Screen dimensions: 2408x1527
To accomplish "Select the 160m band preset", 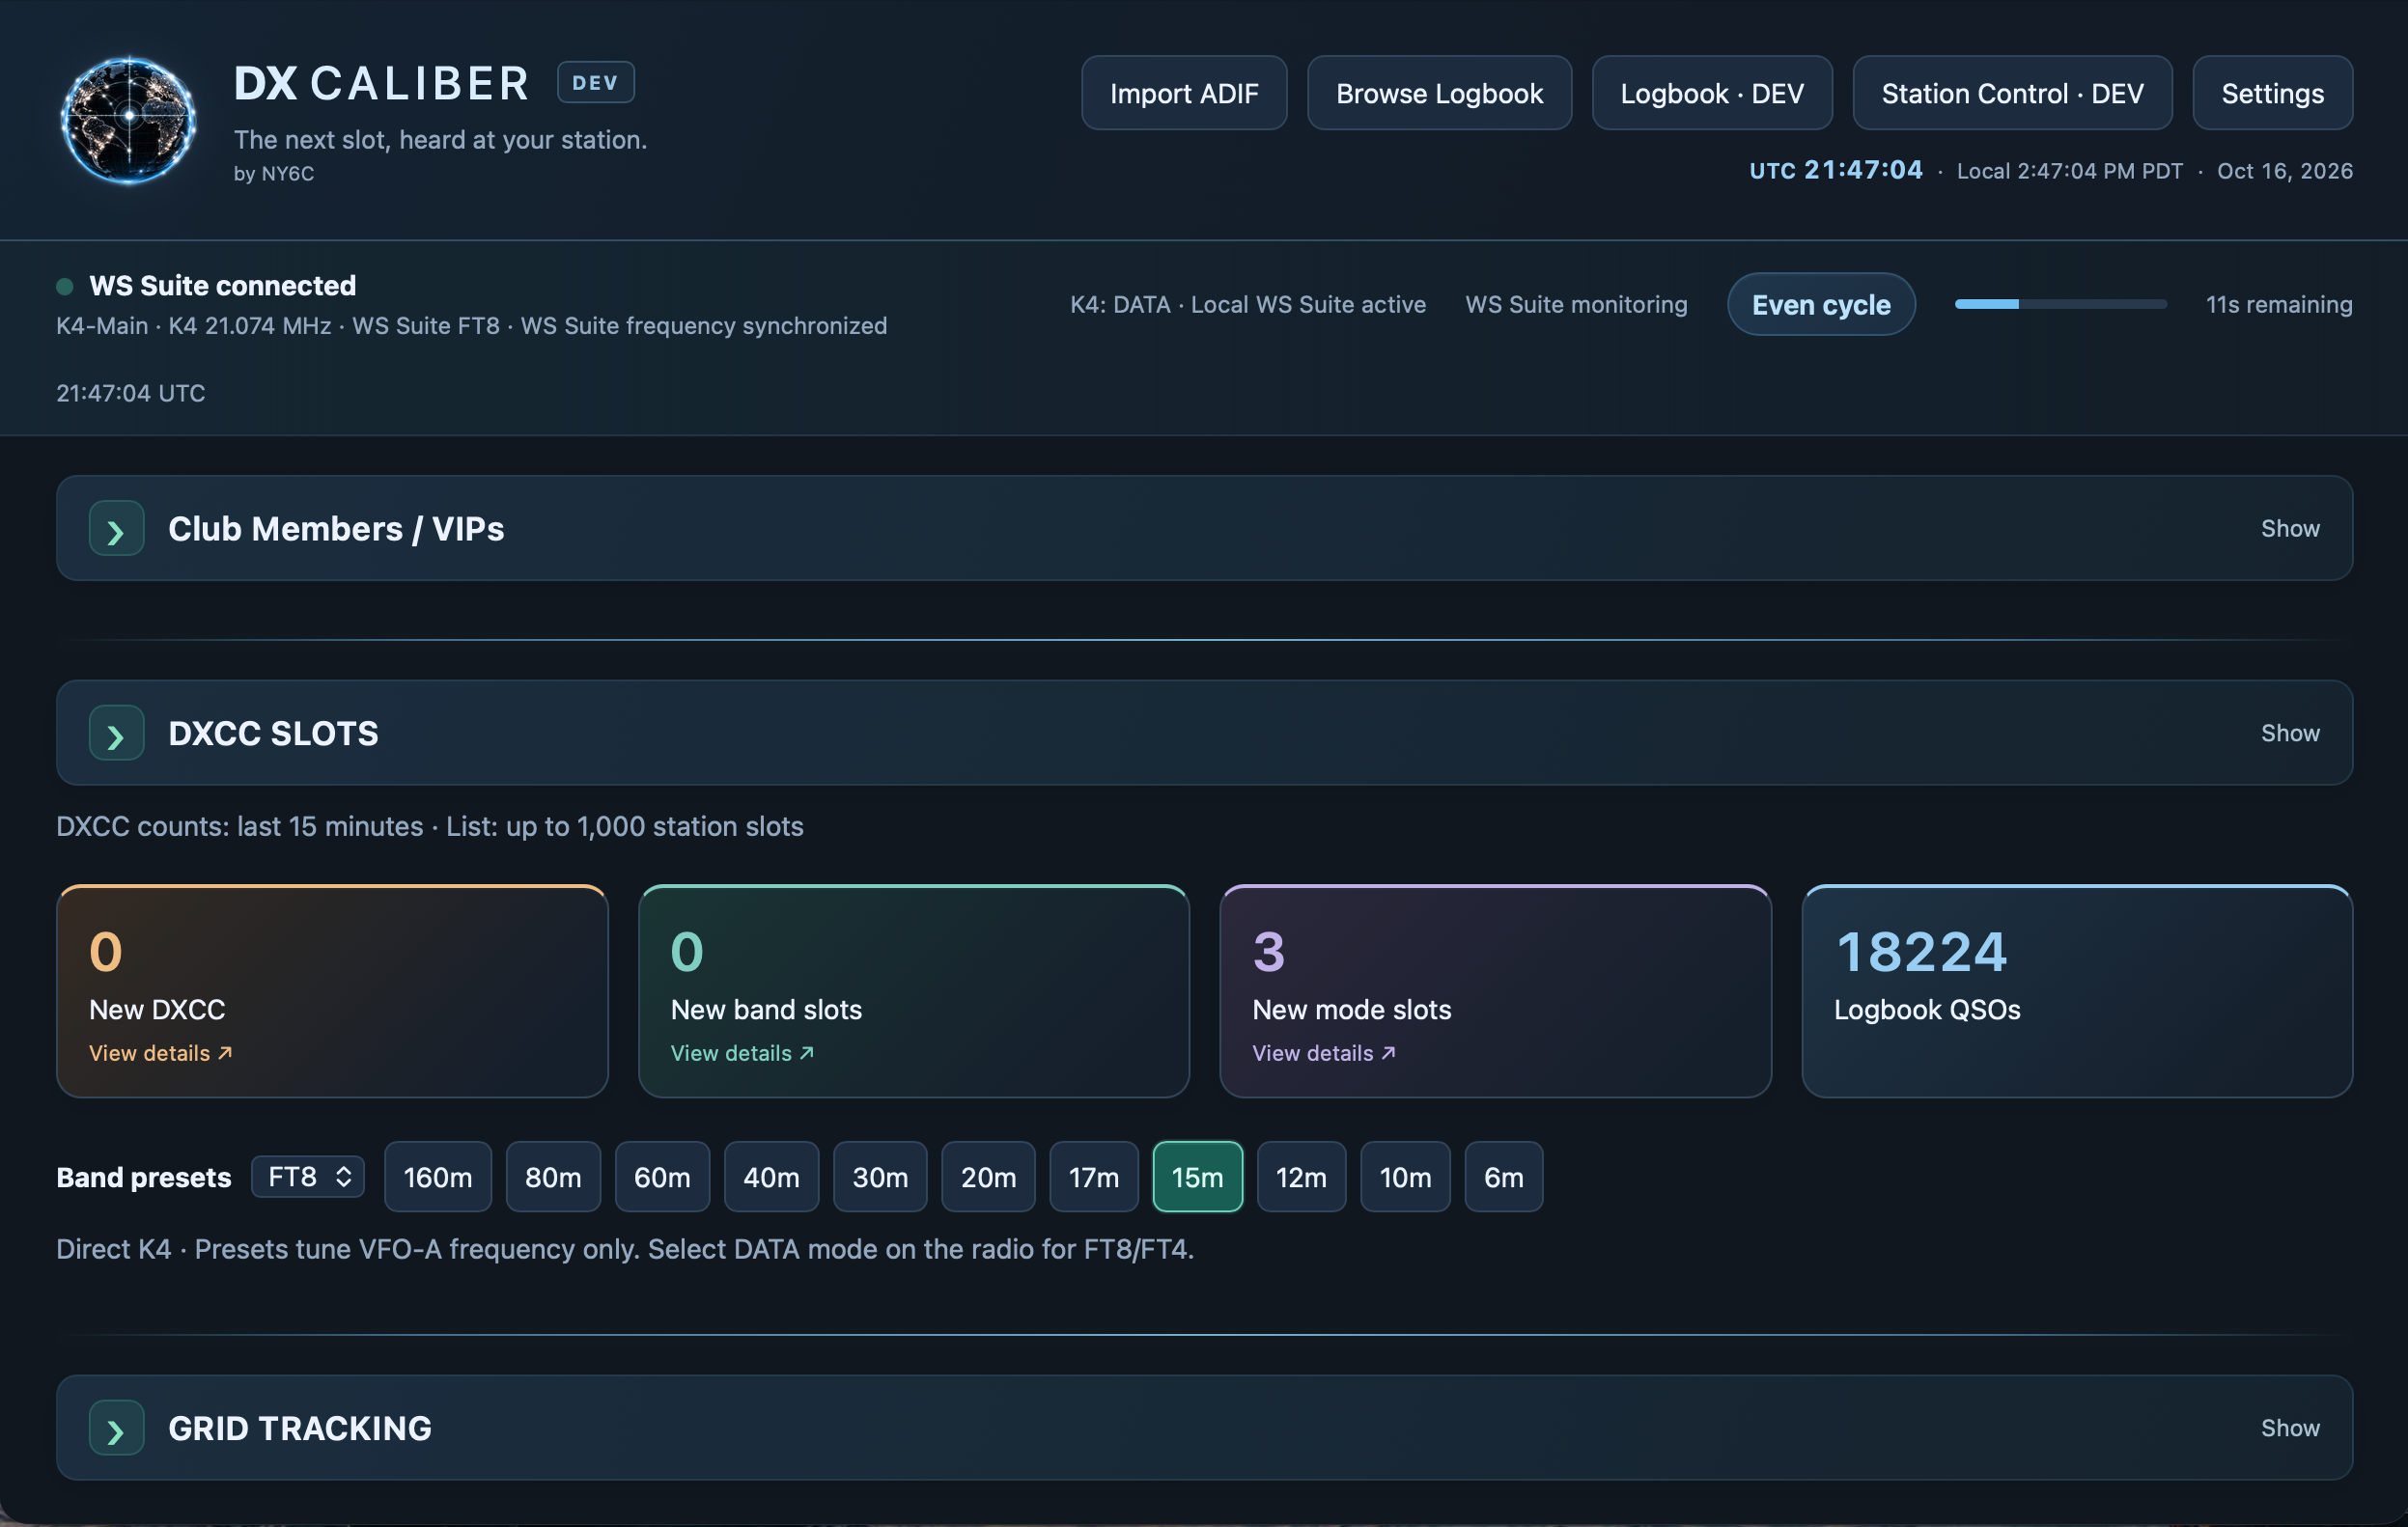I will click(438, 1177).
